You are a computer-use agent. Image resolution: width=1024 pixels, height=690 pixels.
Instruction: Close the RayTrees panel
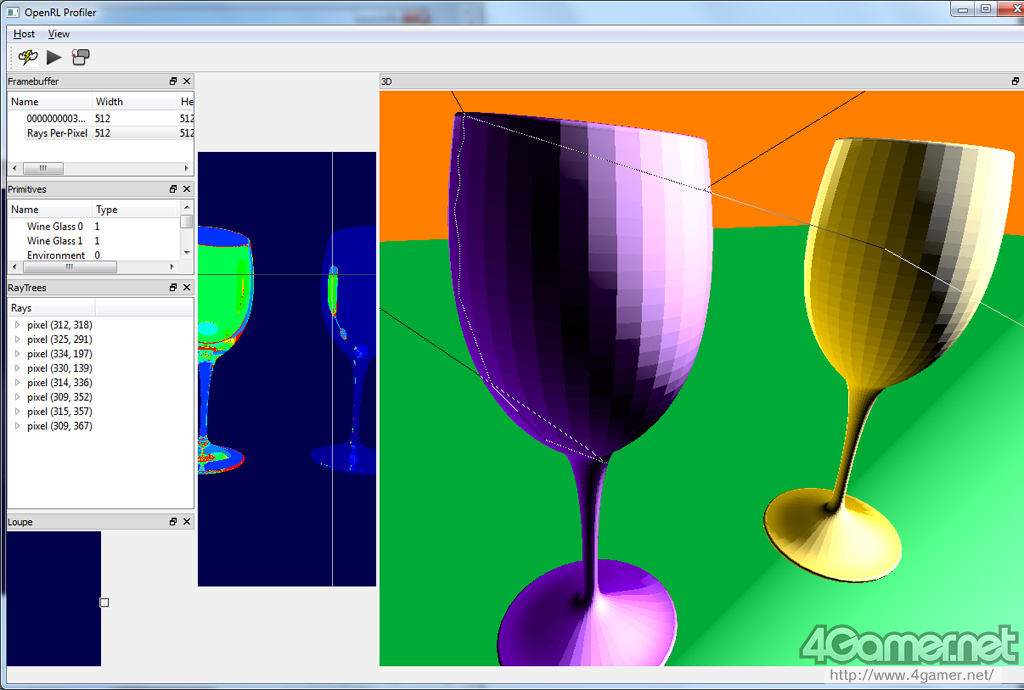(187, 287)
